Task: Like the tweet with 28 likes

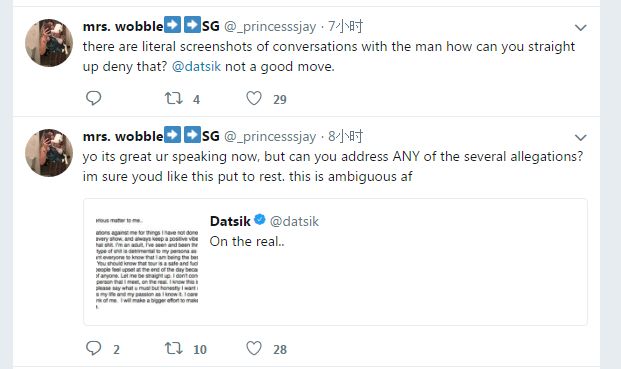Action: (x=254, y=348)
